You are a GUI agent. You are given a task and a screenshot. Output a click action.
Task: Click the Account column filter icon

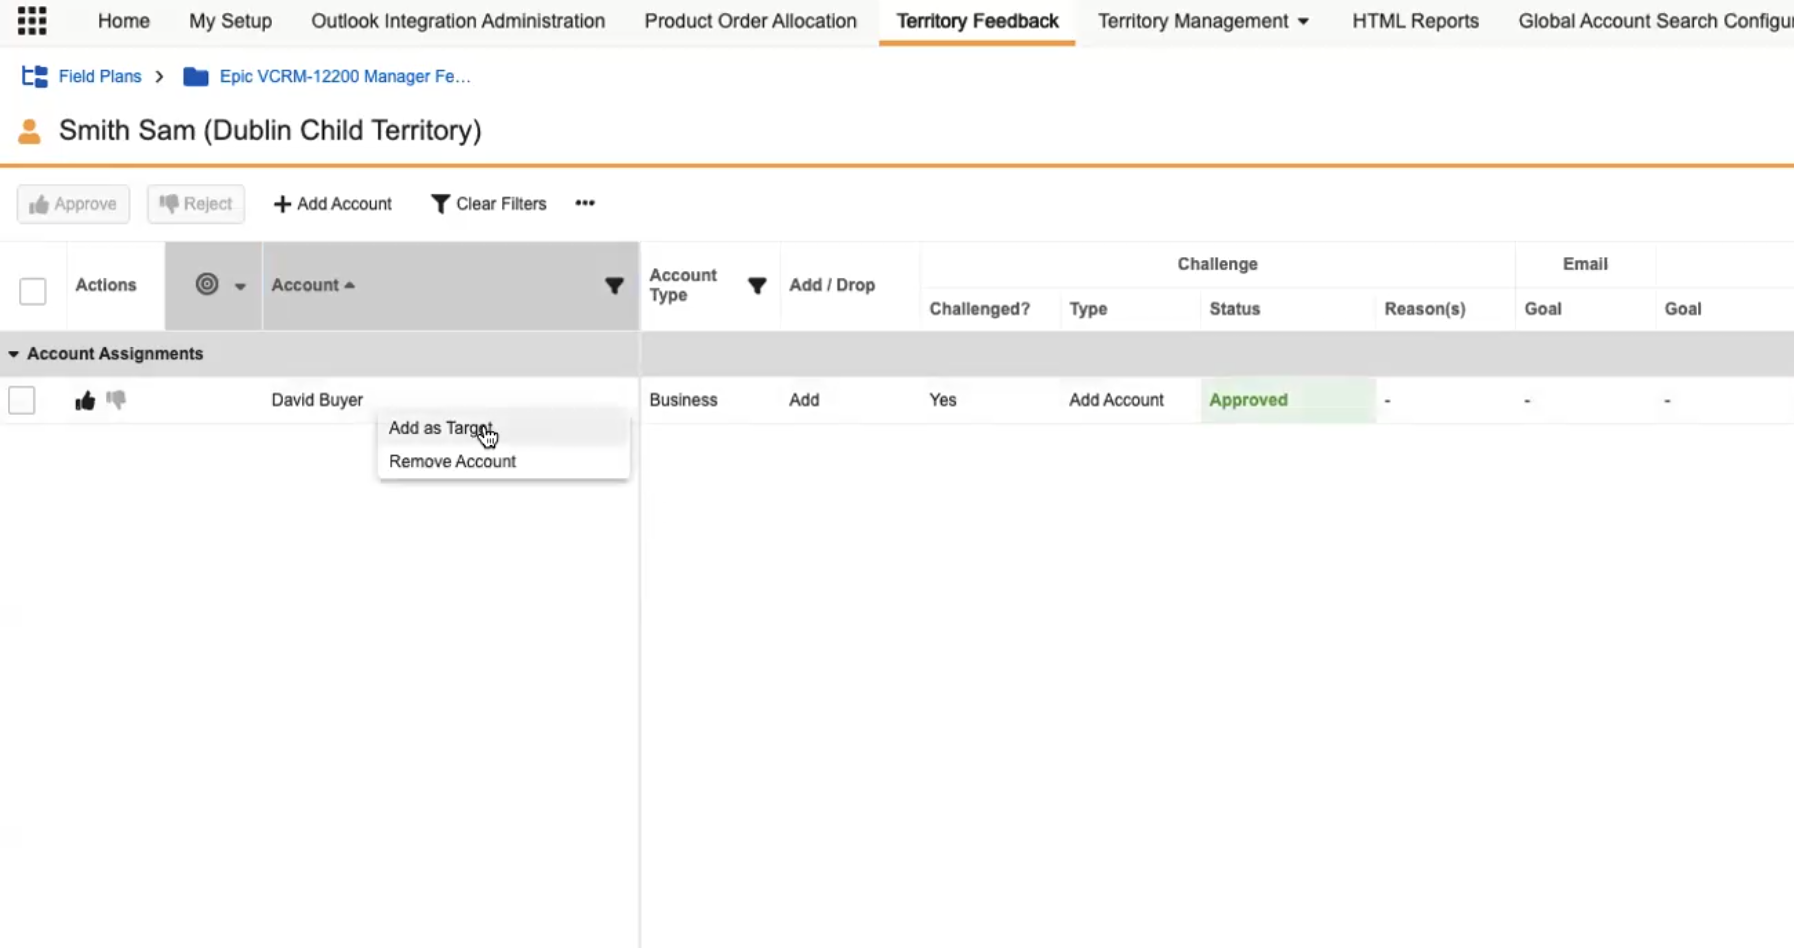[x=614, y=286]
